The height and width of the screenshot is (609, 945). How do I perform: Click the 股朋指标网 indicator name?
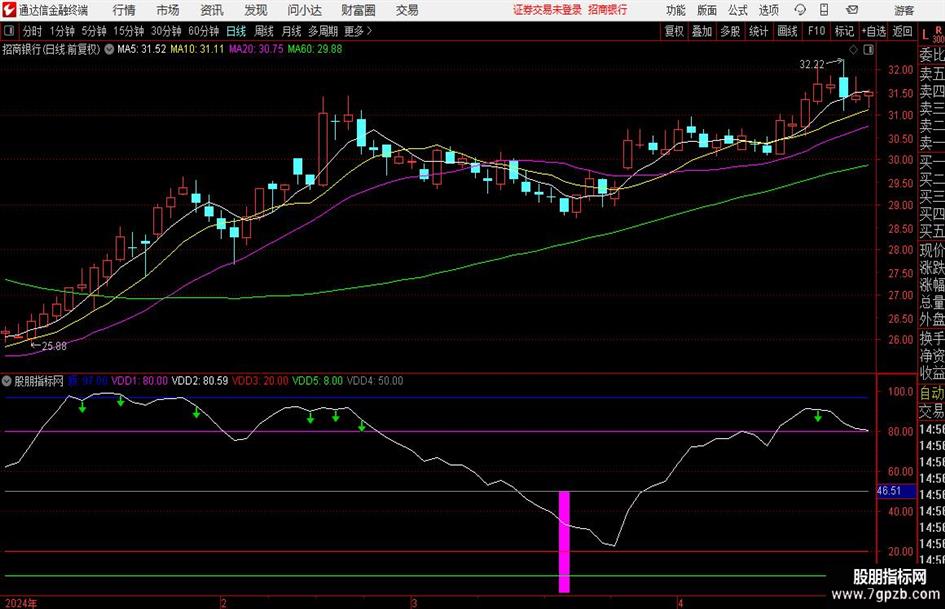coord(39,381)
